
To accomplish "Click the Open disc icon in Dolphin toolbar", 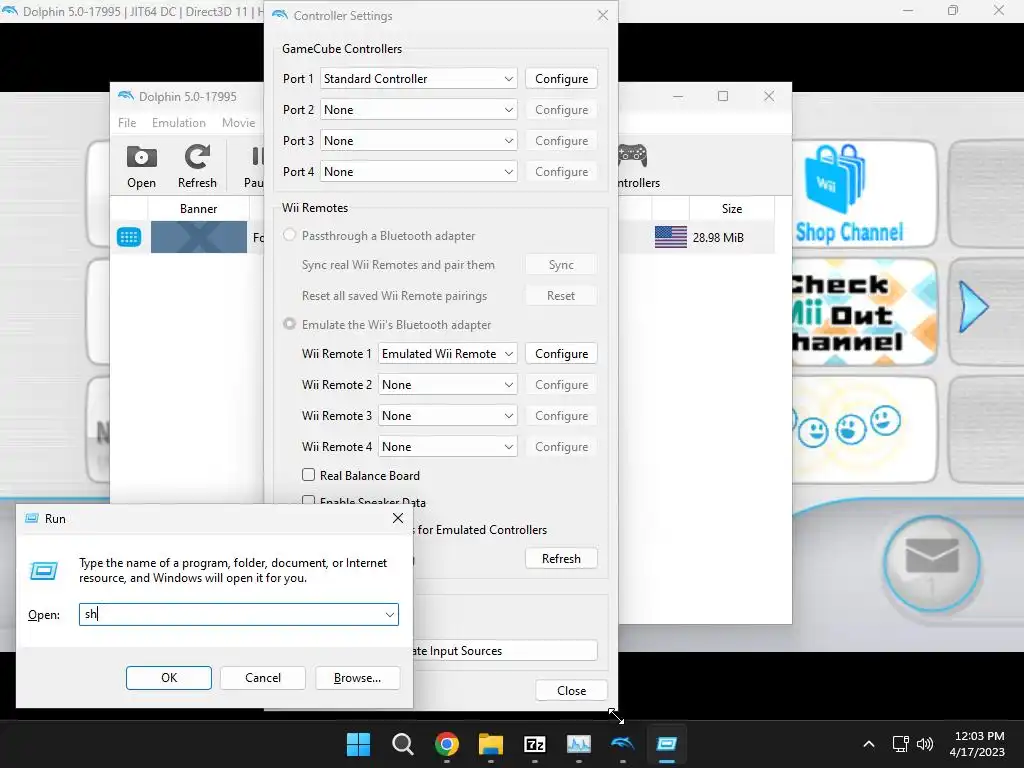I will [x=141, y=157].
